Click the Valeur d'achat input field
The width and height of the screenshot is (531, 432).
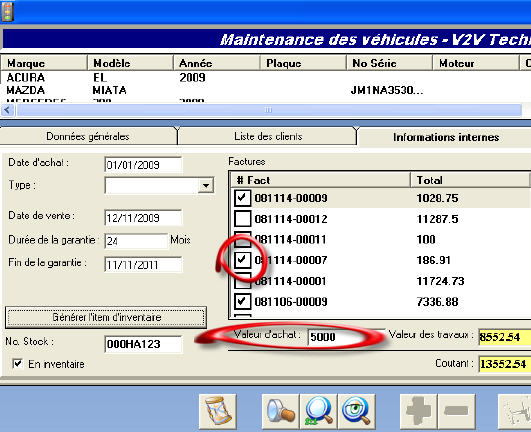pos(346,337)
